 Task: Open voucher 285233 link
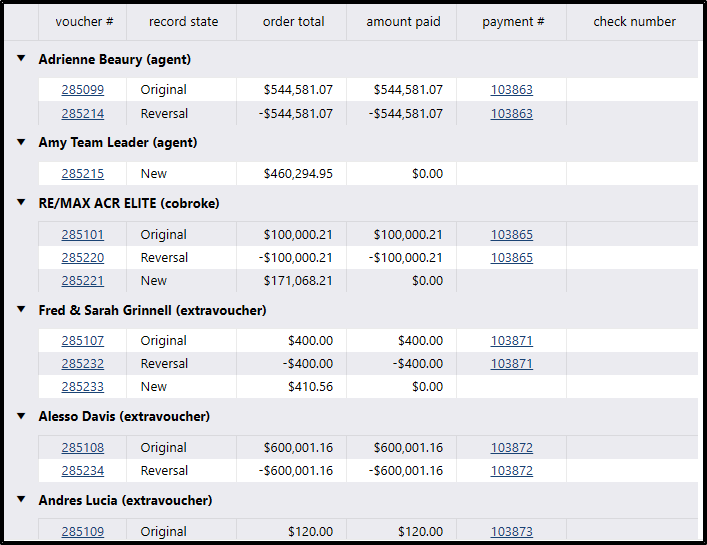[82, 387]
